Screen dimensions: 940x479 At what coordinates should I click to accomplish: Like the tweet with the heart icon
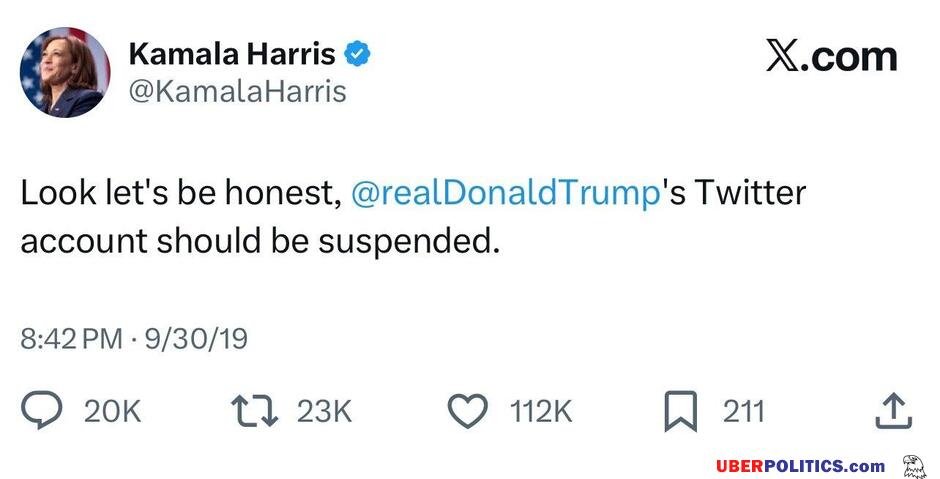coord(469,411)
